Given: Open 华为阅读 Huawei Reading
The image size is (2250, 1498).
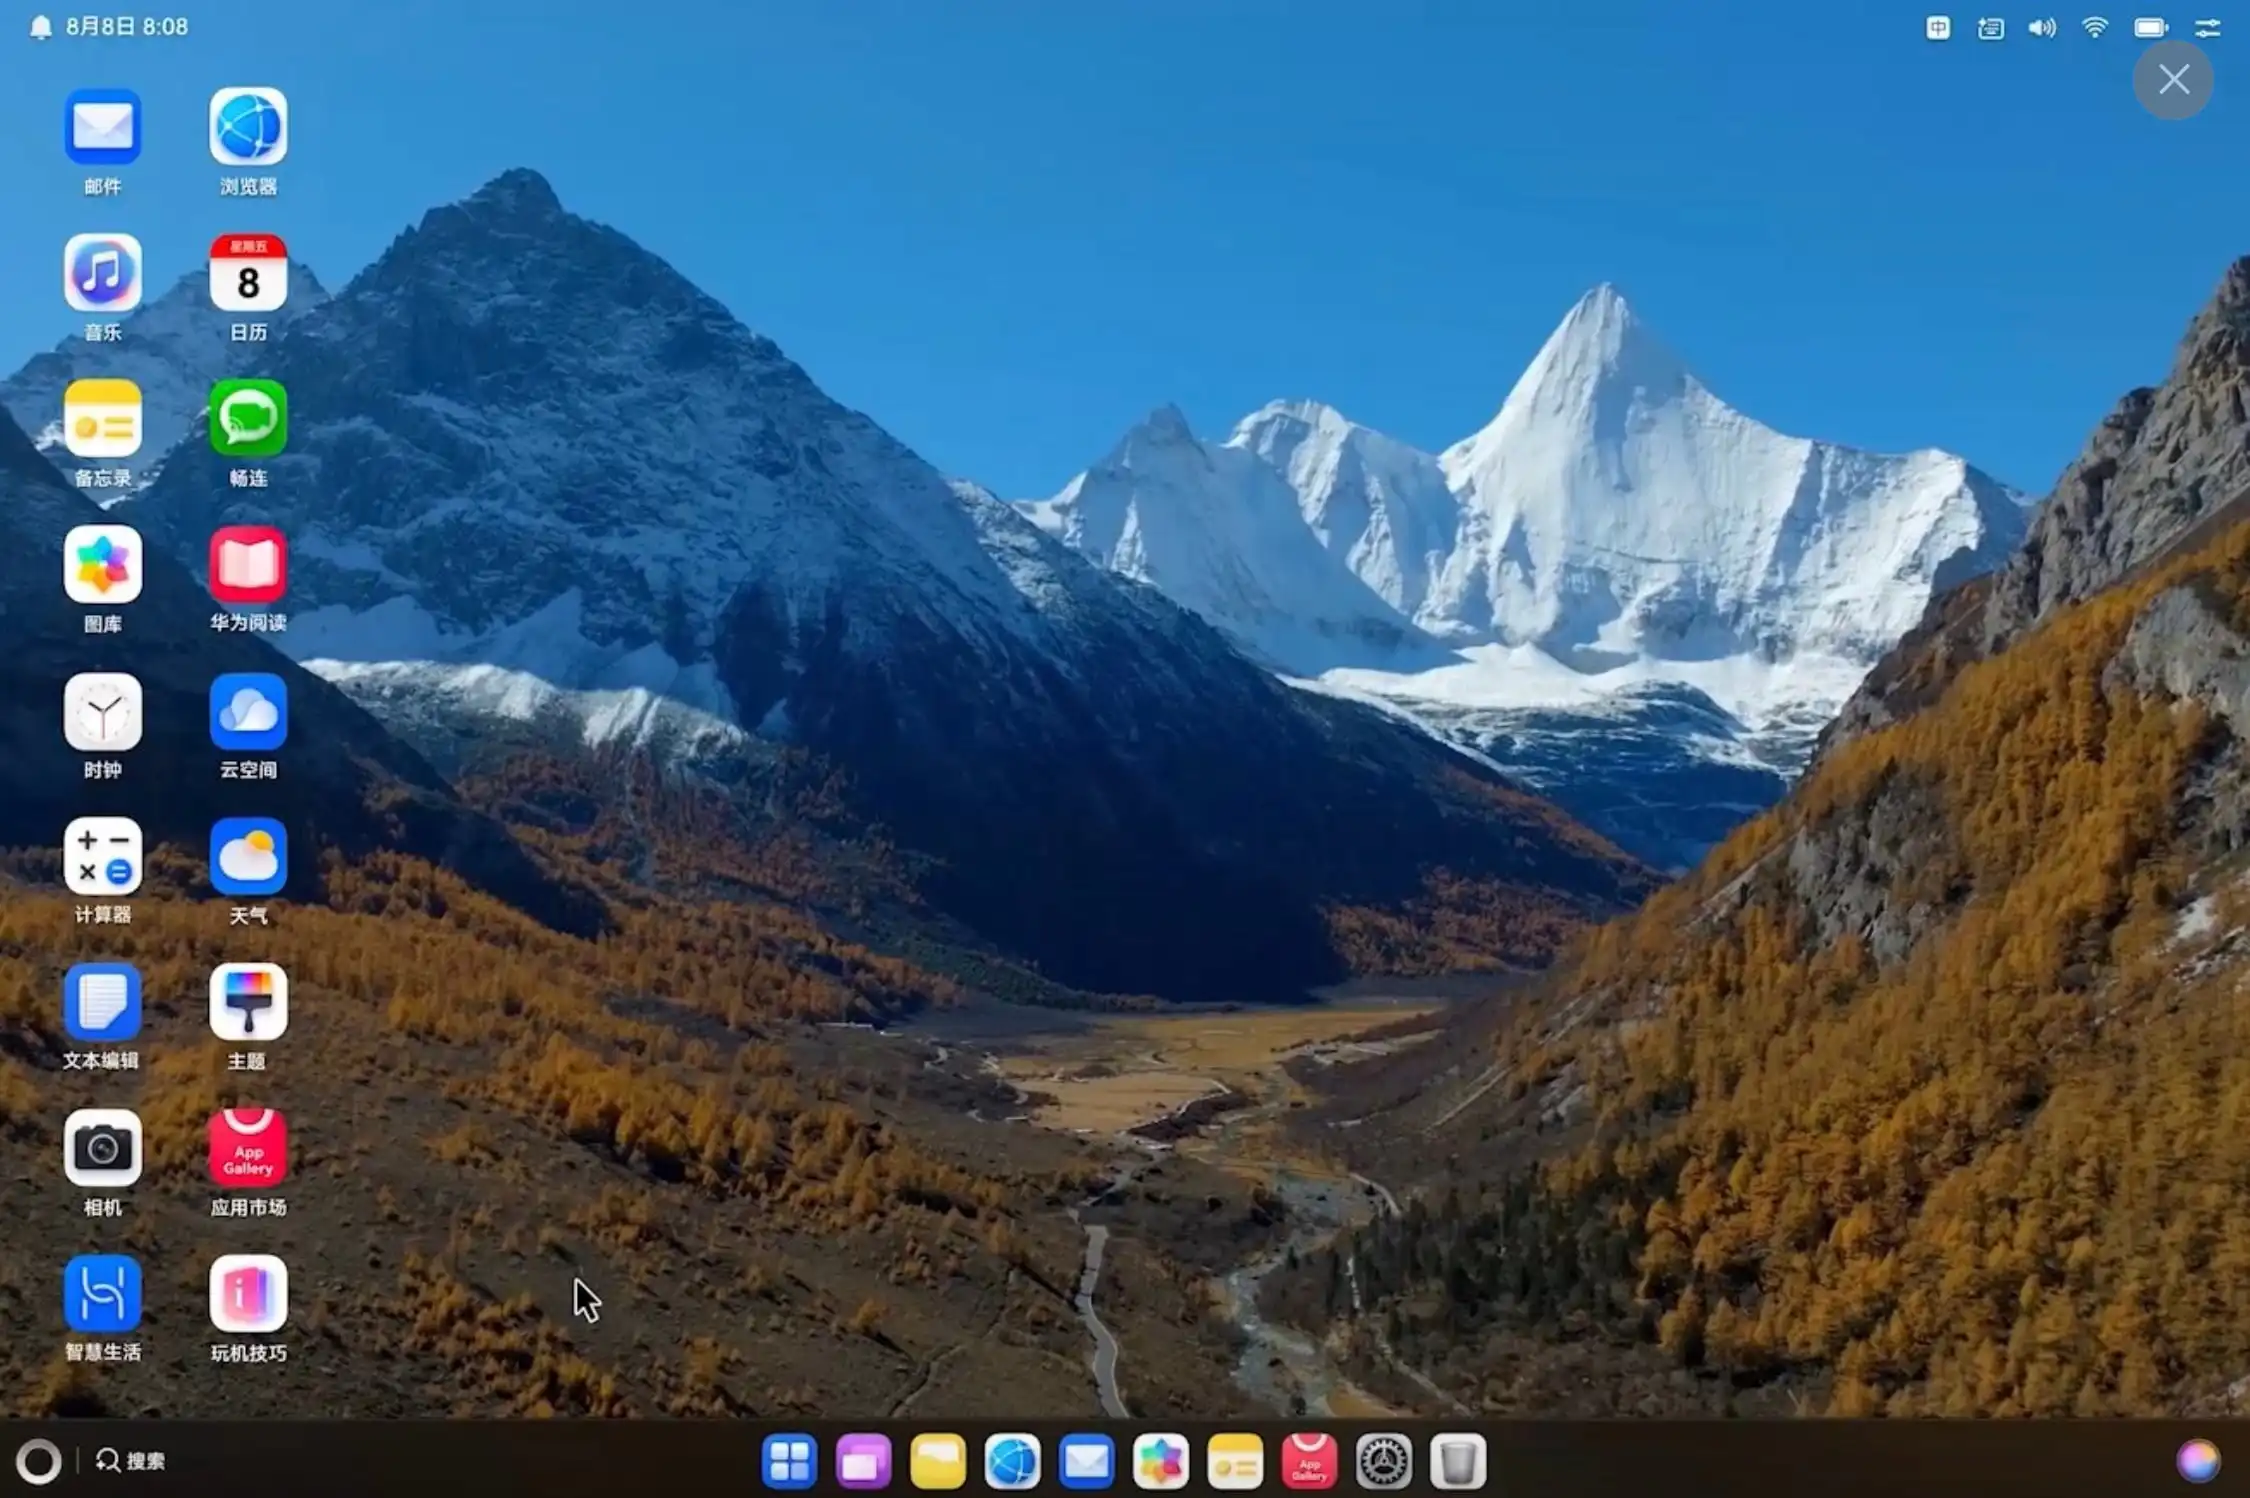Looking at the screenshot, I should [x=247, y=564].
